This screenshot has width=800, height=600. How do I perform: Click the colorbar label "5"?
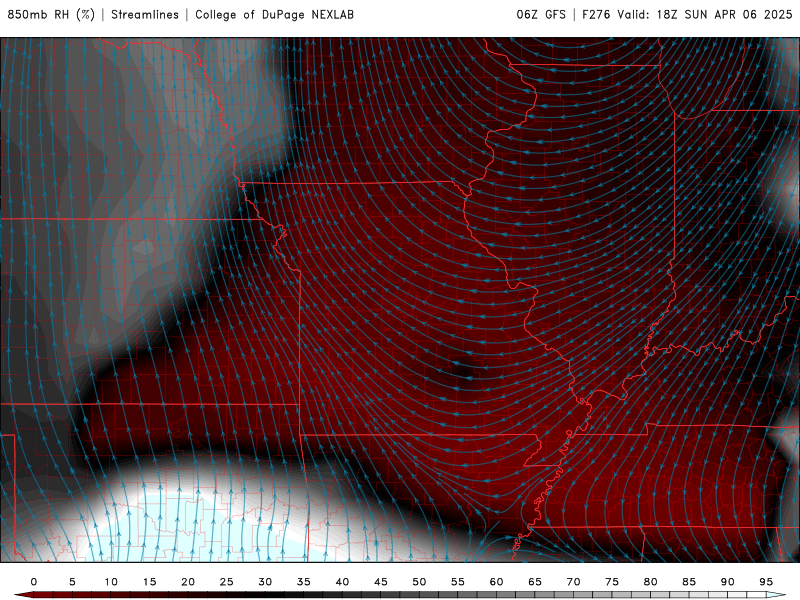coord(72,582)
